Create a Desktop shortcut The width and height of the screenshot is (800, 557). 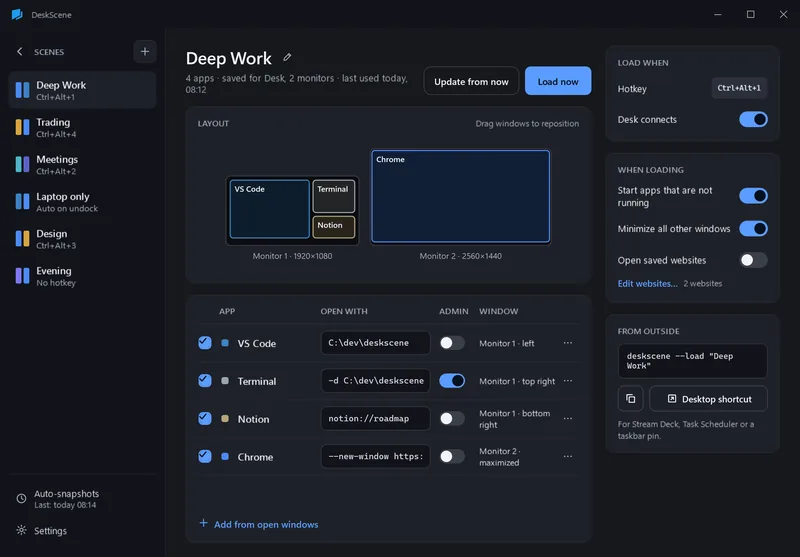pos(708,398)
